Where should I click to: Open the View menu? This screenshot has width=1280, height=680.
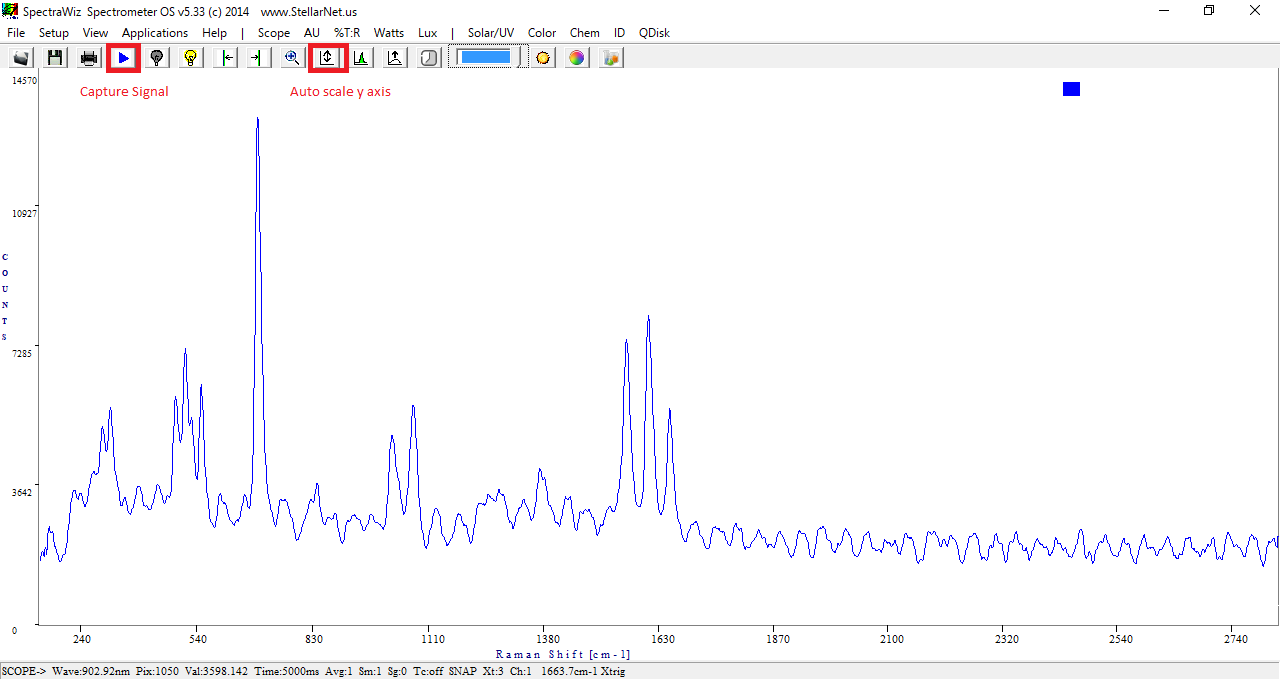click(x=95, y=33)
